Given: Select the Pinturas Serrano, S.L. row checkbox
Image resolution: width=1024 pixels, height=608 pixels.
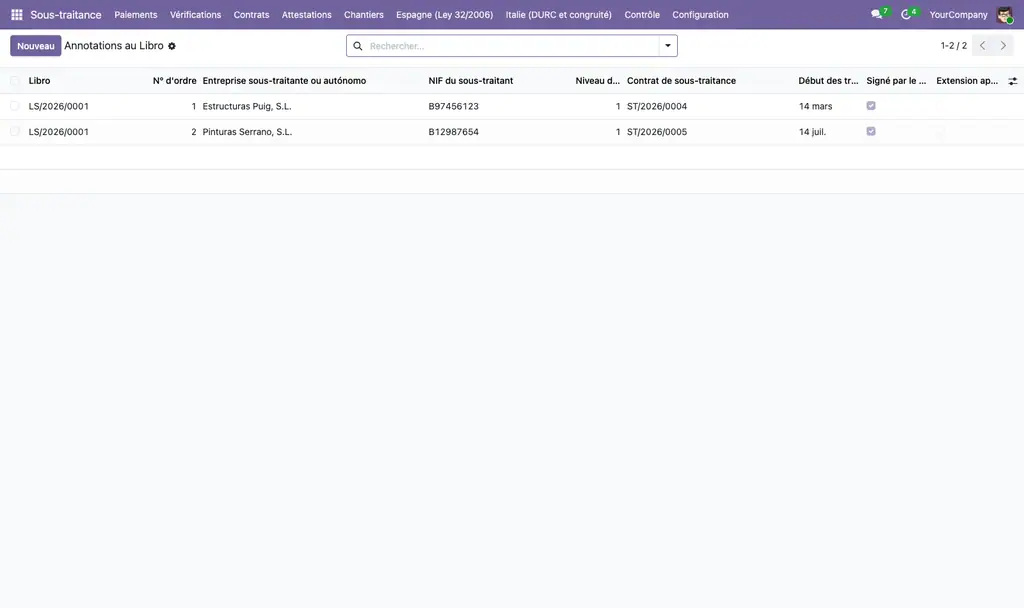Looking at the screenshot, I should 14,132.
